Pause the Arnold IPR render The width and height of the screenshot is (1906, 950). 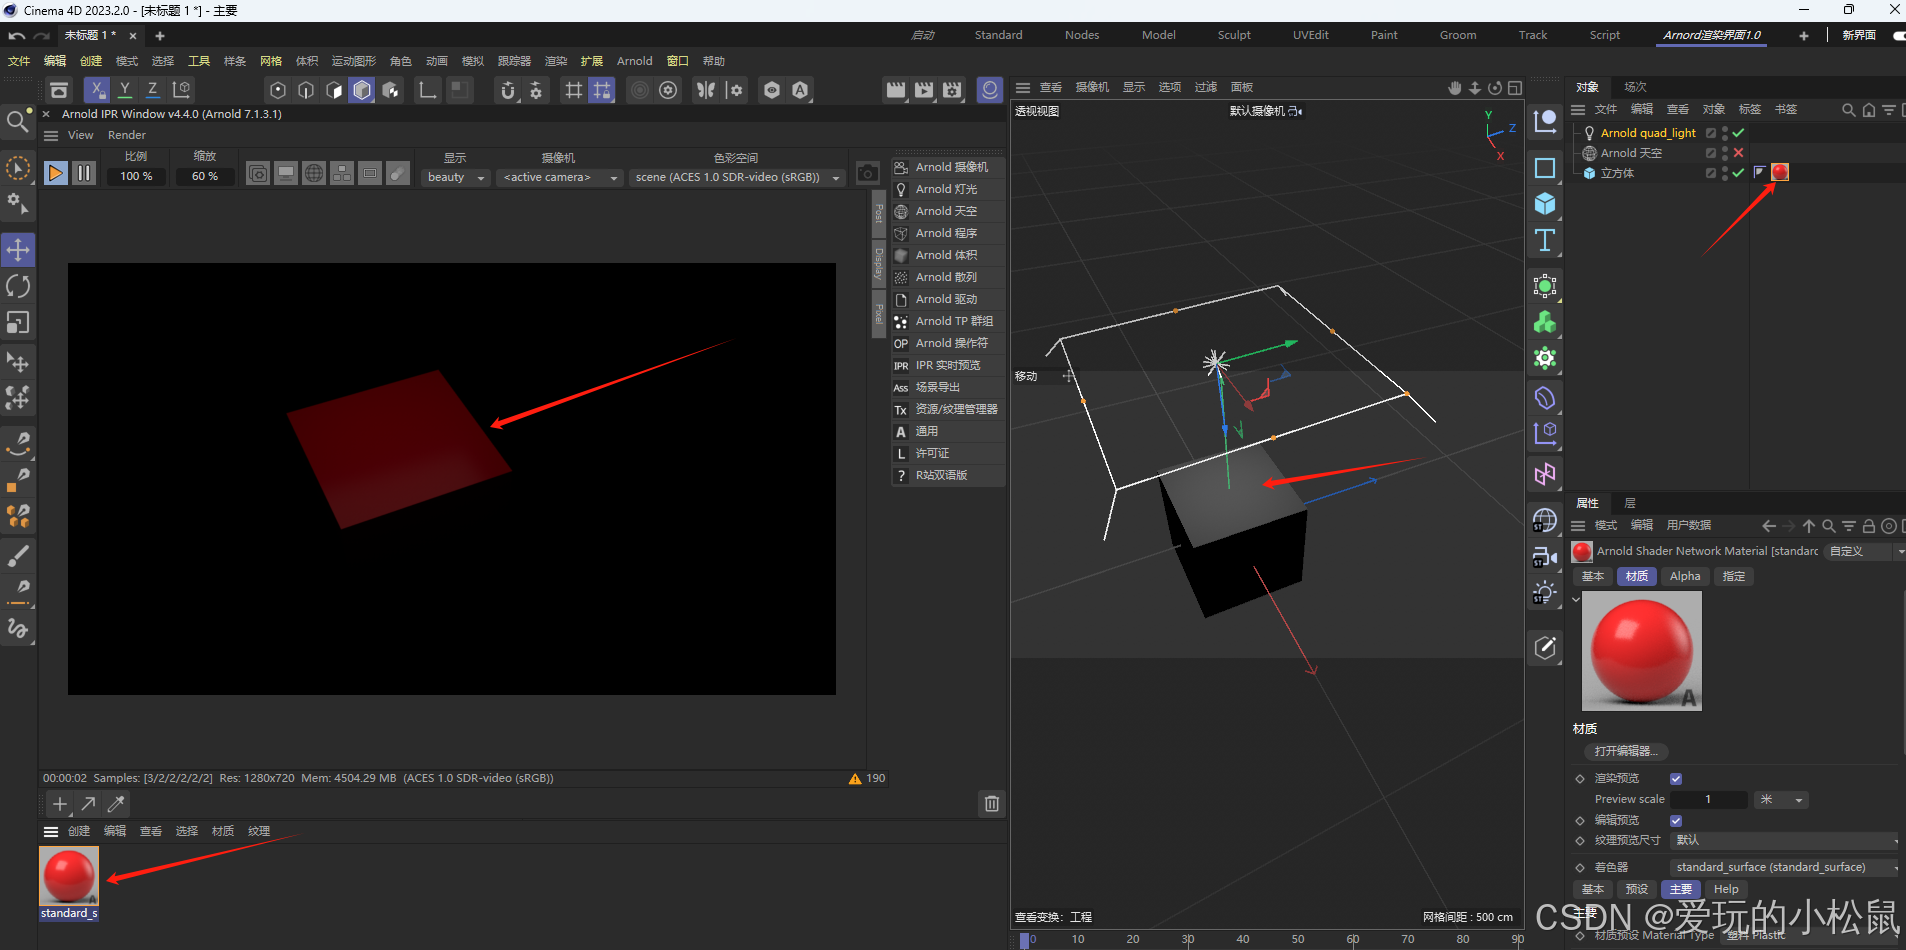[84, 174]
